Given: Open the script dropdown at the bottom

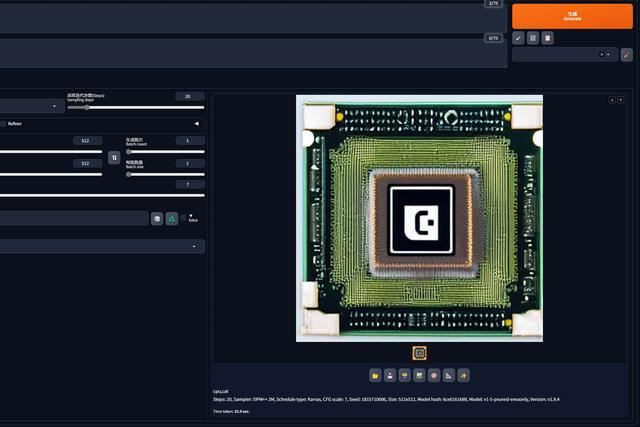Looking at the screenshot, I should [100, 246].
